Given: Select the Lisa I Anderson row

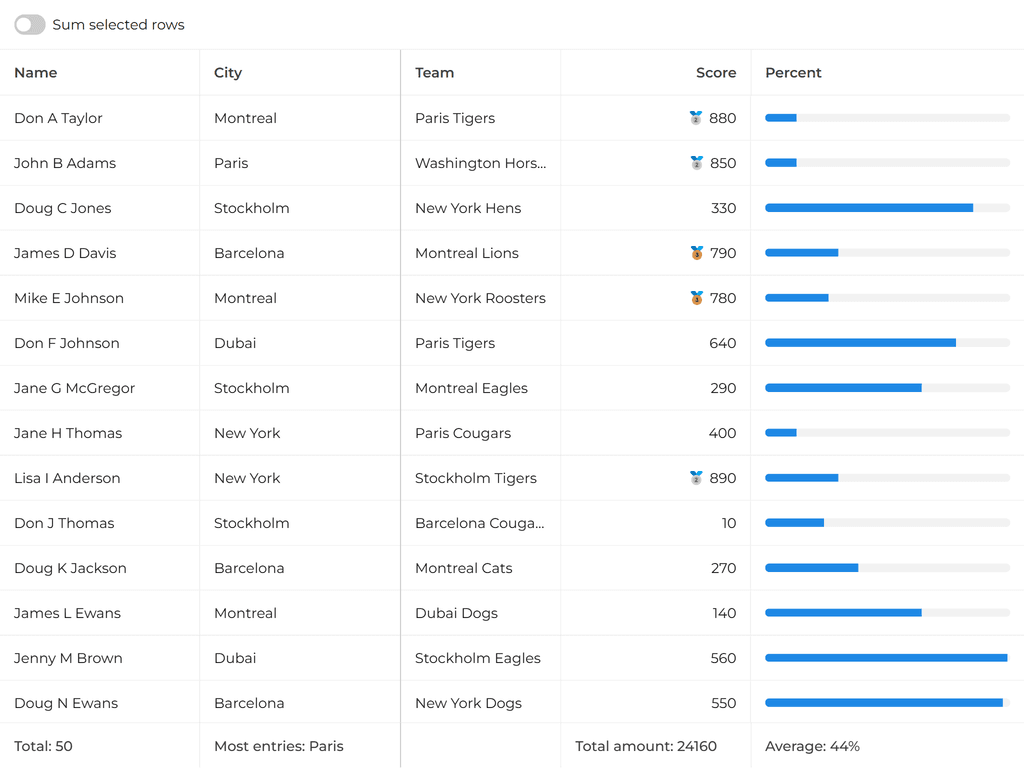Looking at the screenshot, I should pos(67,478).
